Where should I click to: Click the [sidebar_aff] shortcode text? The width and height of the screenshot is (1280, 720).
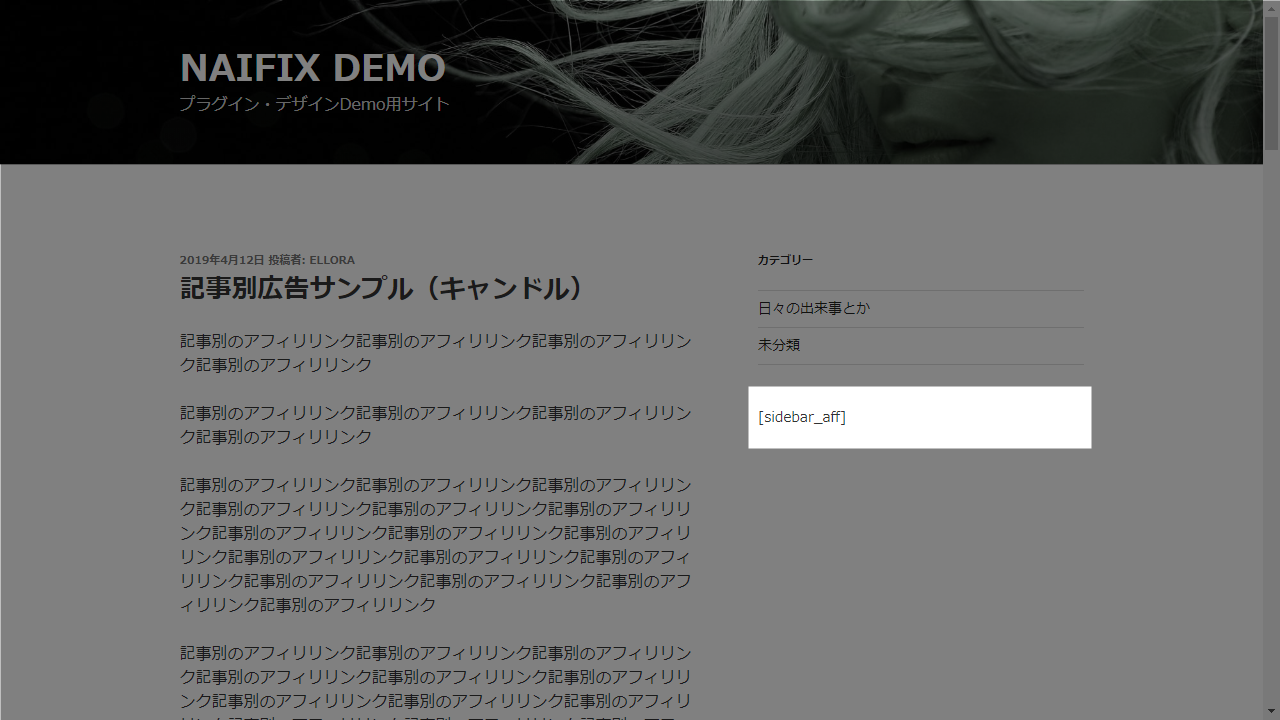[x=802, y=417]
